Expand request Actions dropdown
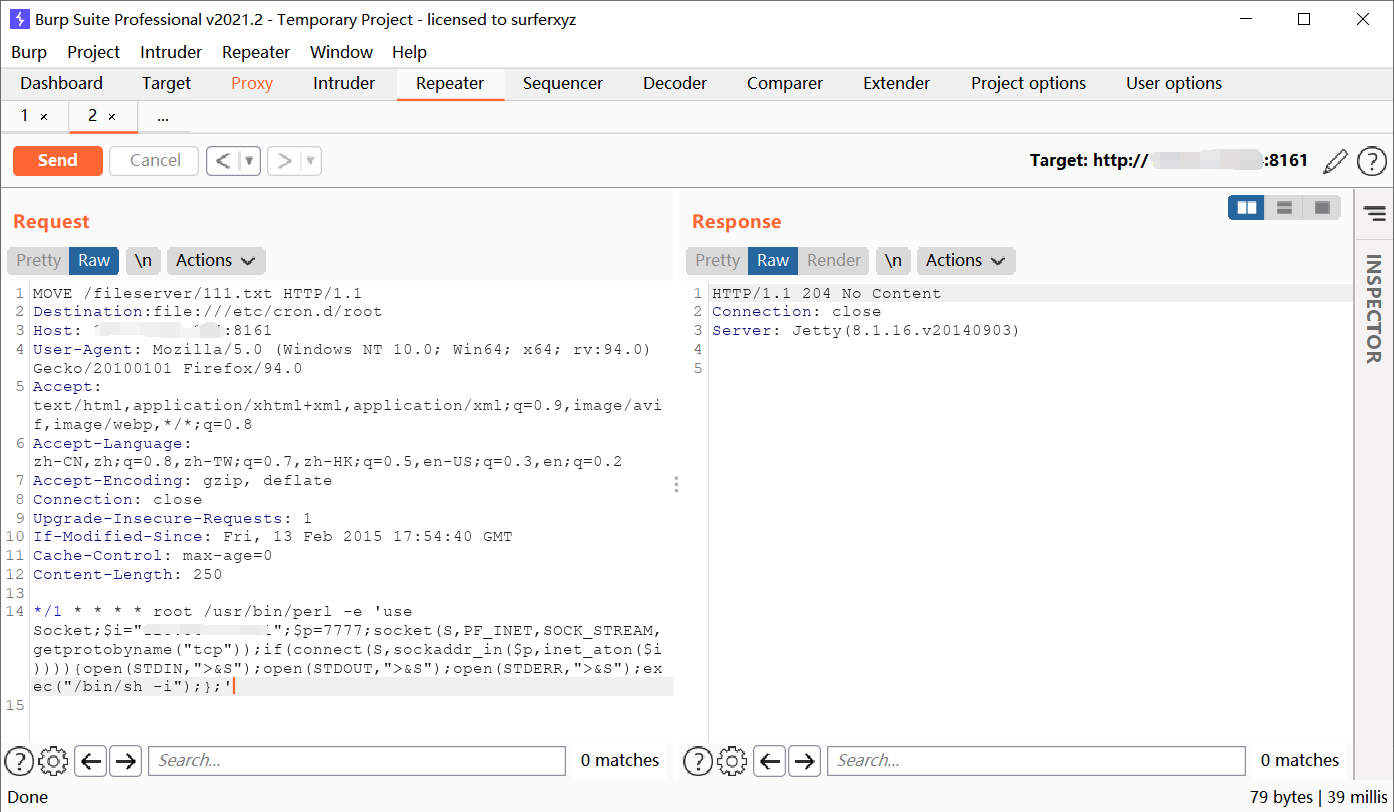The width and height of the screenshot is (1394, 812). point(216,261)
